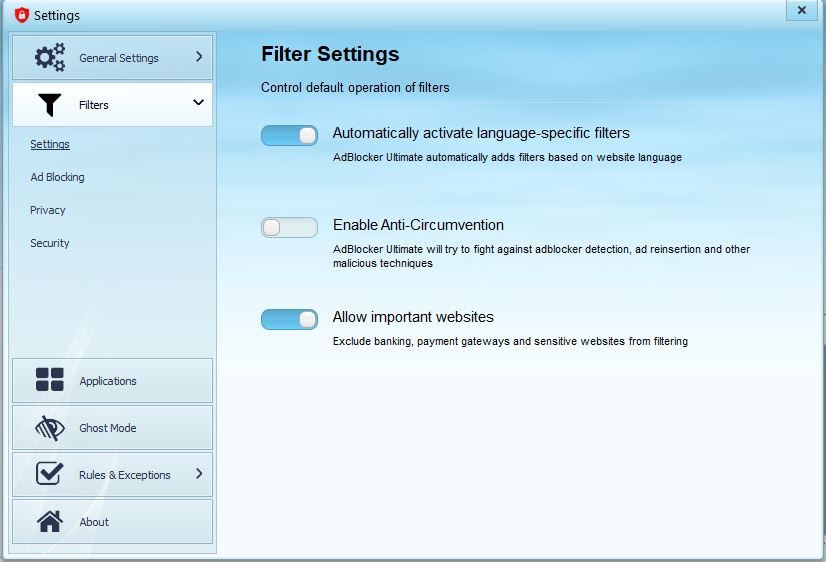Screen dimensions: 826x562
Task: Open the Privacy filters page
Action: click(47, 210)
